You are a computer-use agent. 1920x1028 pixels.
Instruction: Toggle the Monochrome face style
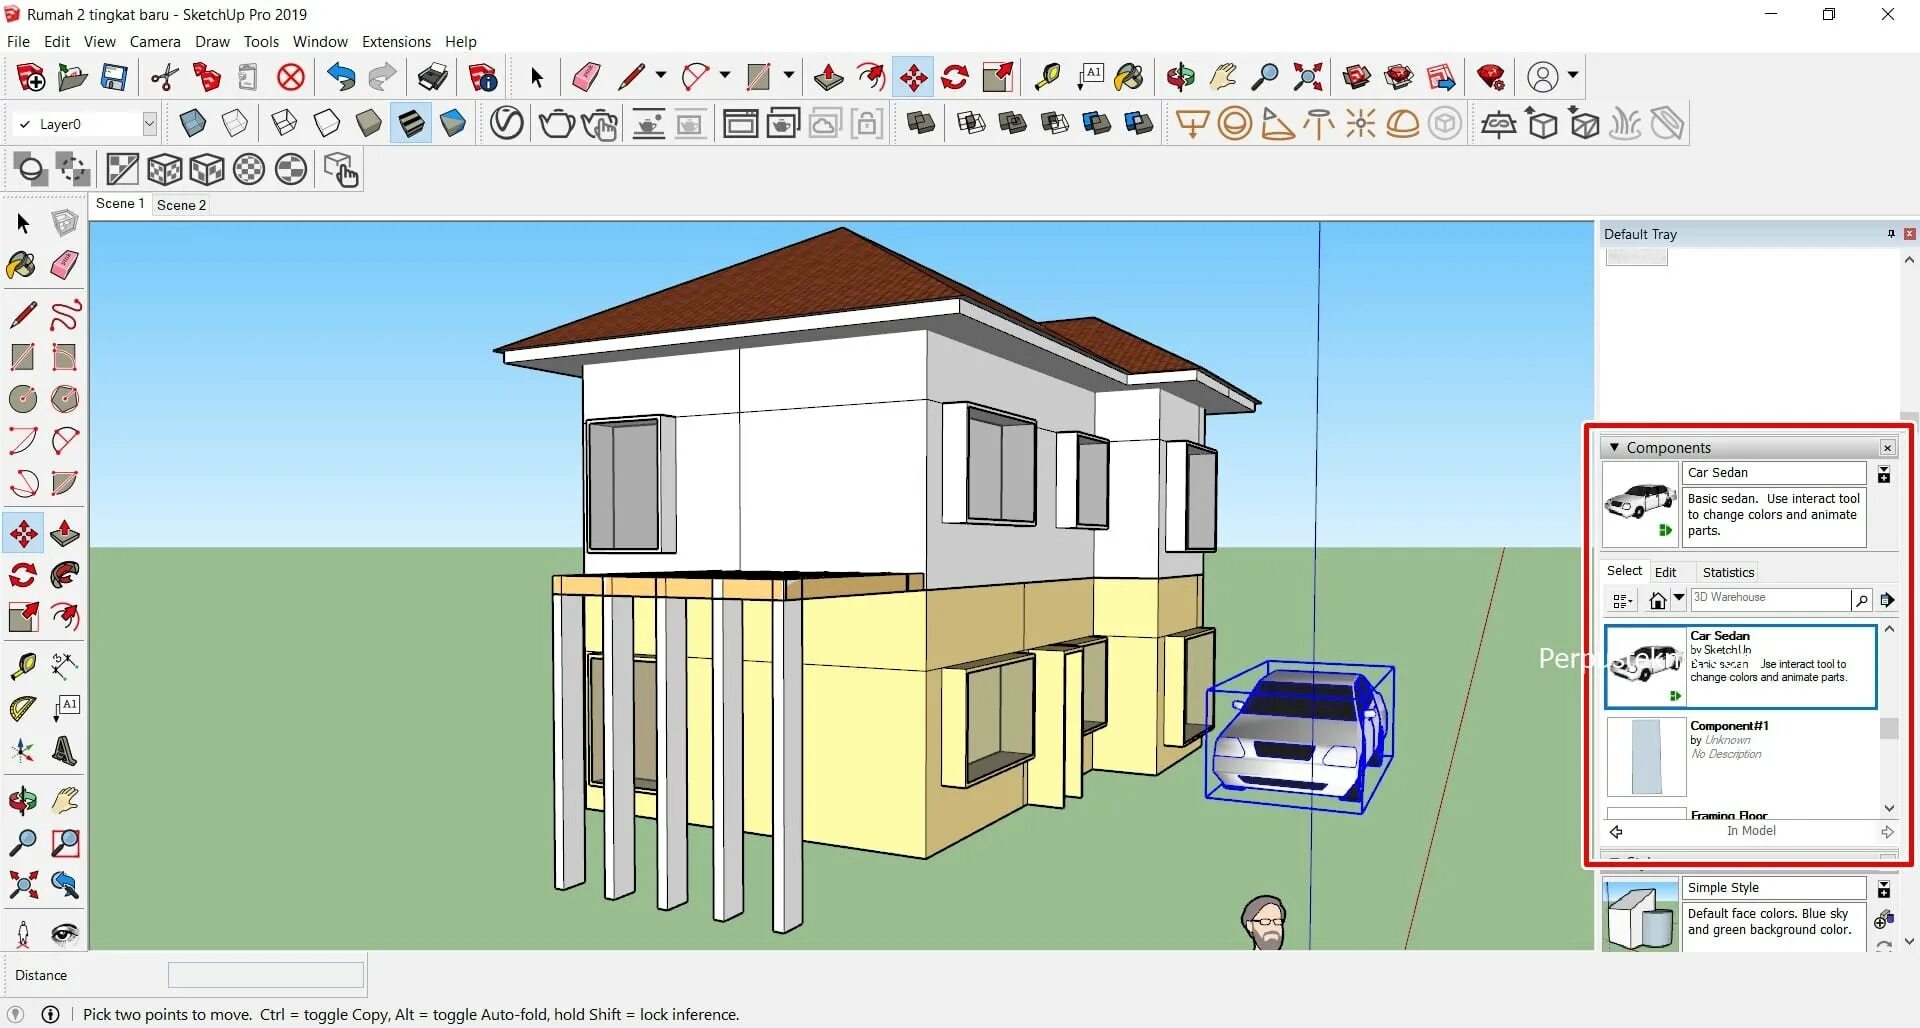[x=453, y=124]
